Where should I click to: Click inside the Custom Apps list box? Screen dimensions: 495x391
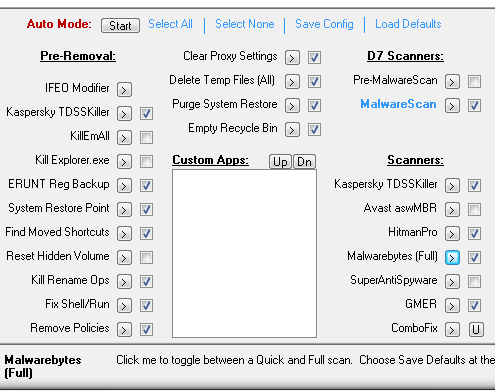click(x=244, y=254)
